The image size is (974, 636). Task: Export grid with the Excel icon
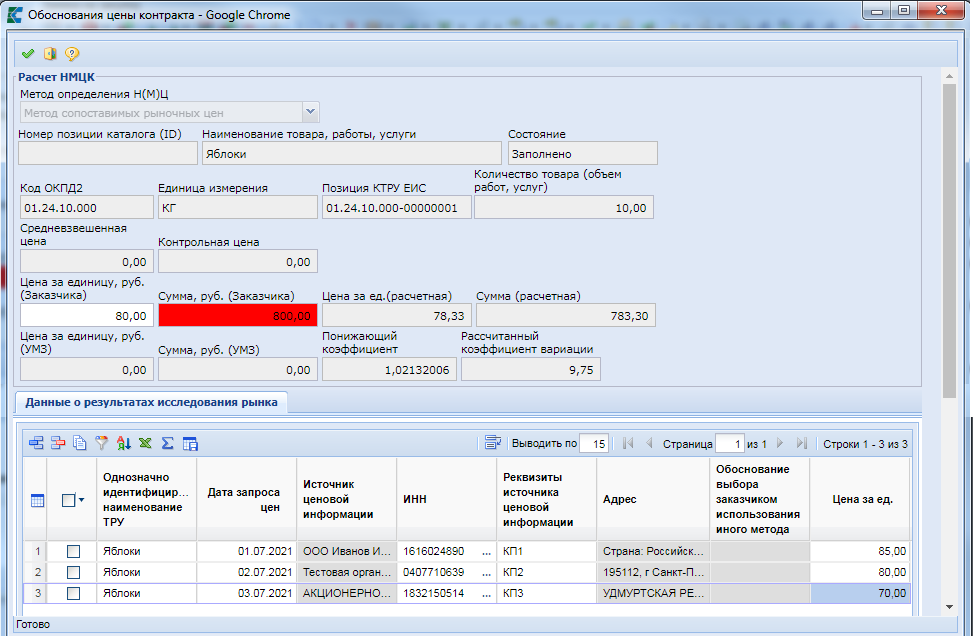point(145,443)
